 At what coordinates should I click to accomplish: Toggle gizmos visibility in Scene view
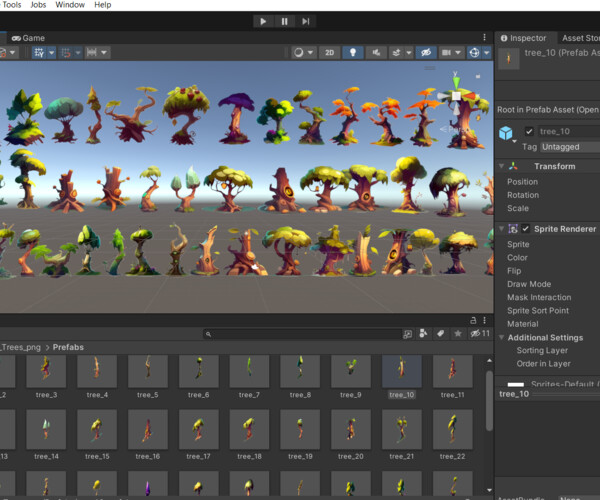[x=474, y=52]
